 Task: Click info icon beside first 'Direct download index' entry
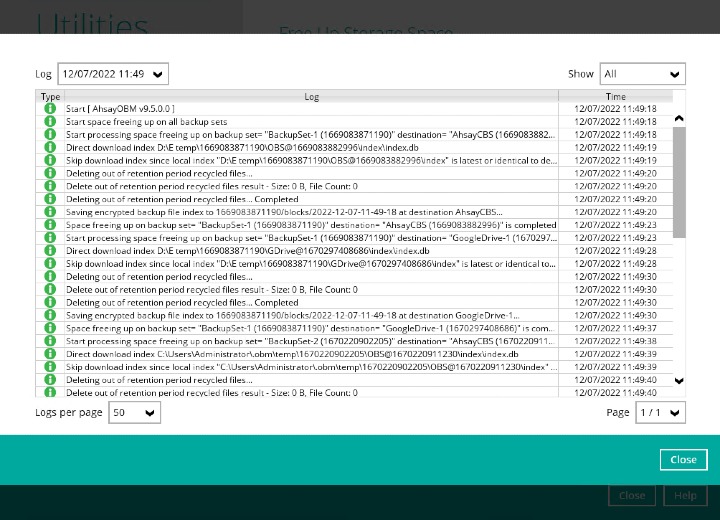pos(50,147)
